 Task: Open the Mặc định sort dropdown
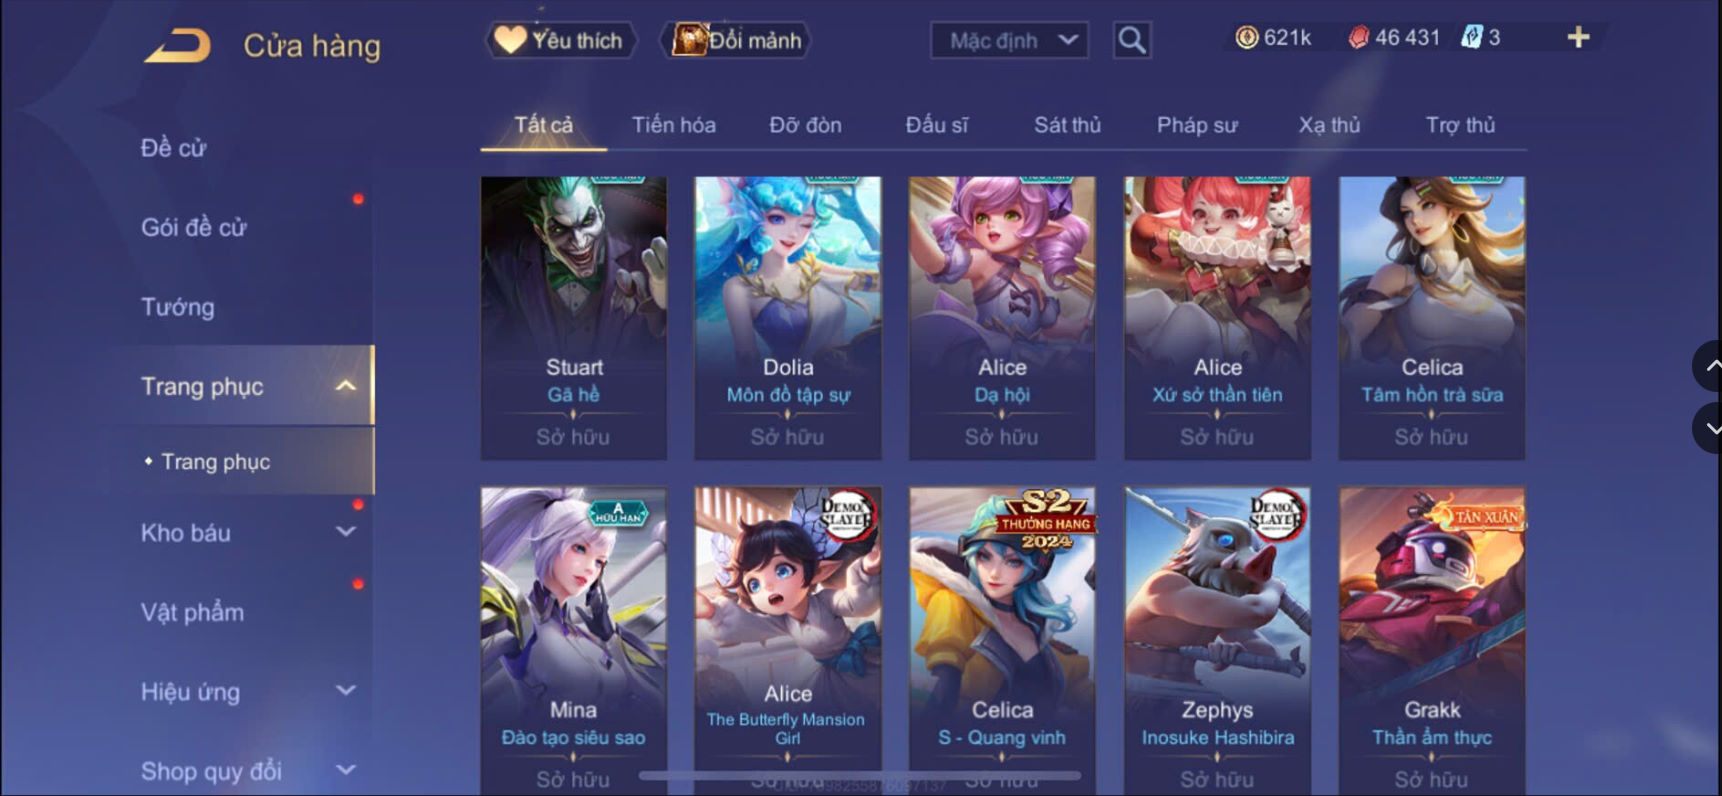point(1009,40)
